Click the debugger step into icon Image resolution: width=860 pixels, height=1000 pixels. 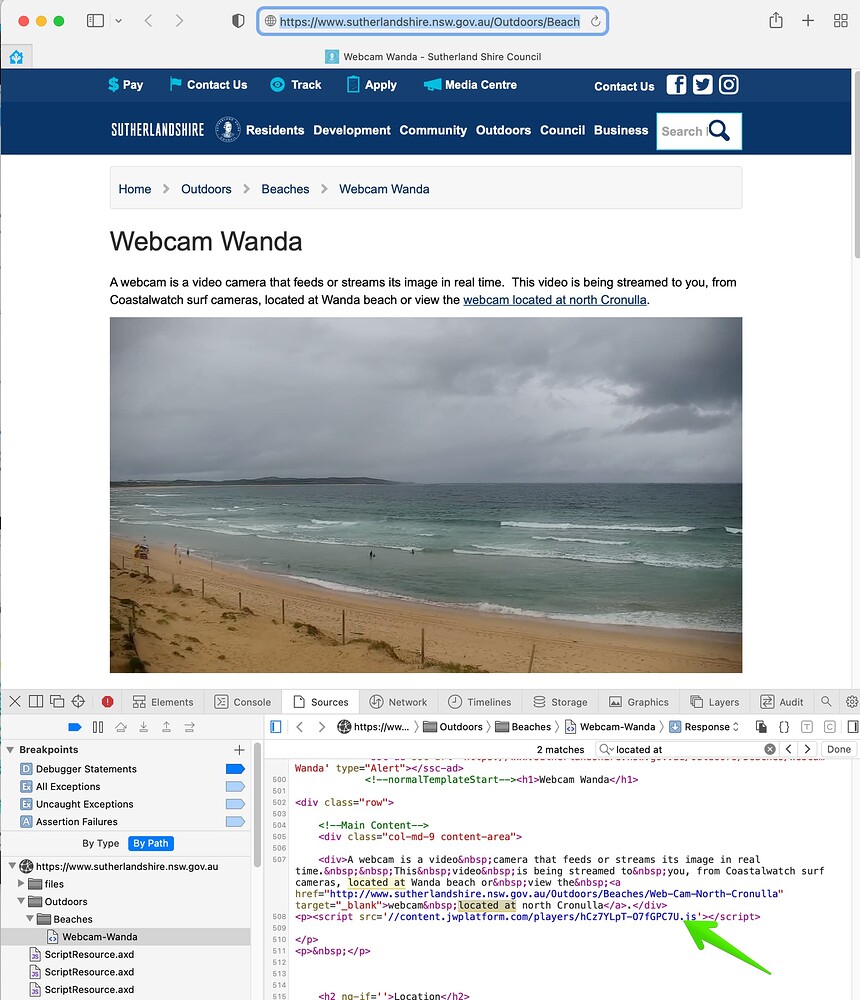144,727
